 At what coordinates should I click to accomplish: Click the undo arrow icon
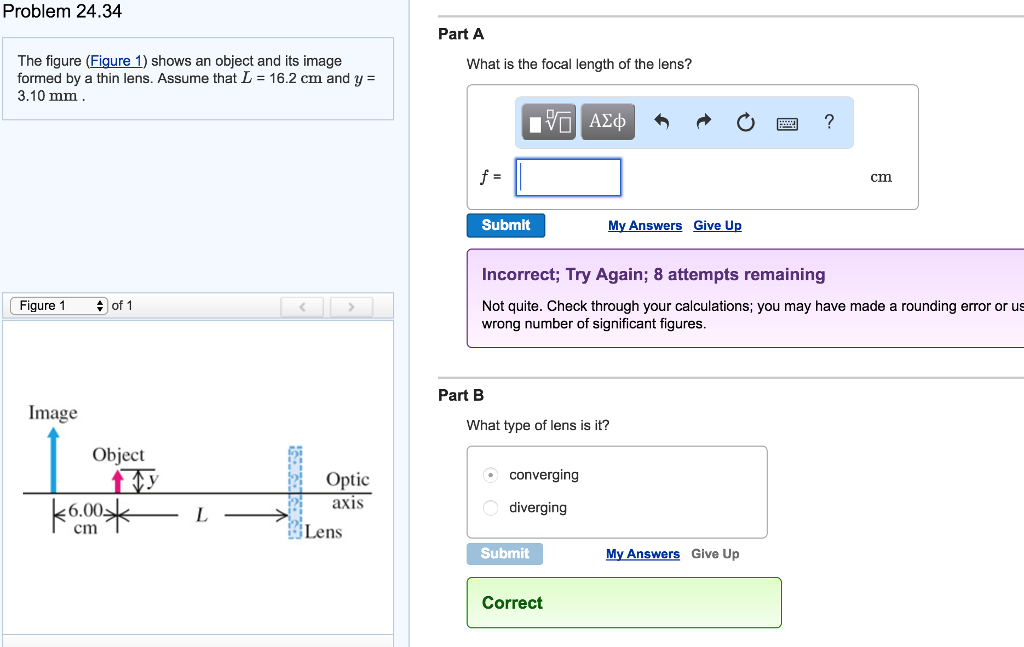(x=662, y=122)
